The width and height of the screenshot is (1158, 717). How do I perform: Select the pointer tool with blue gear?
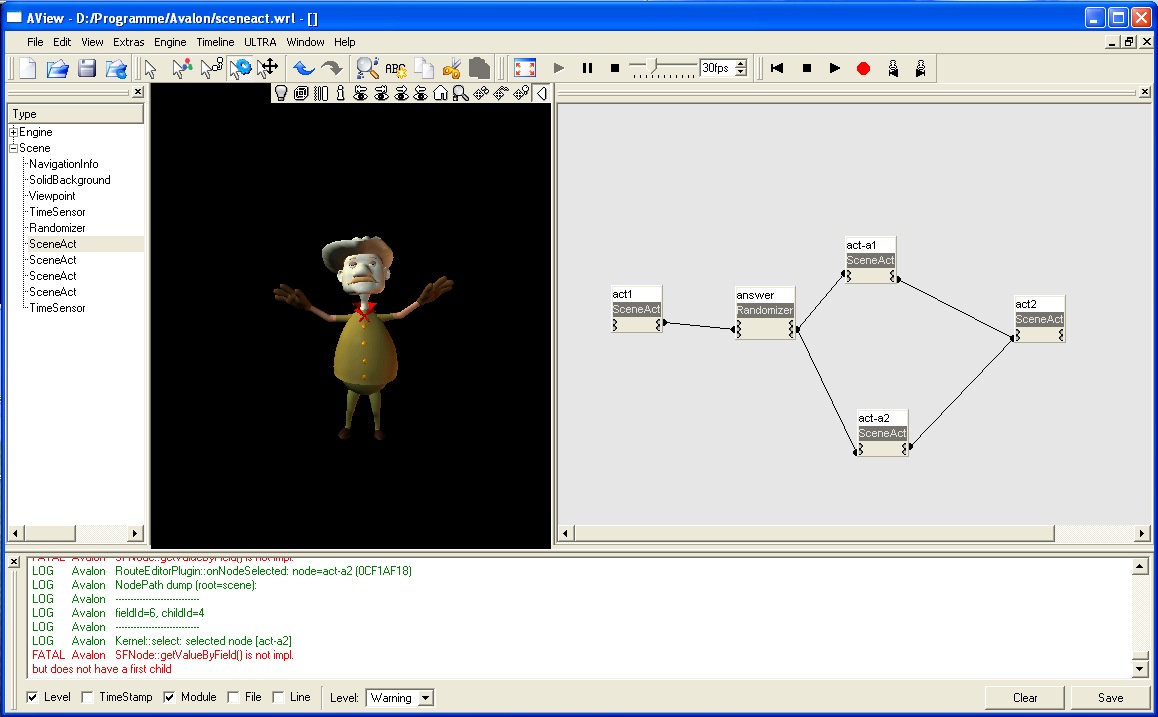coord(240,69)
